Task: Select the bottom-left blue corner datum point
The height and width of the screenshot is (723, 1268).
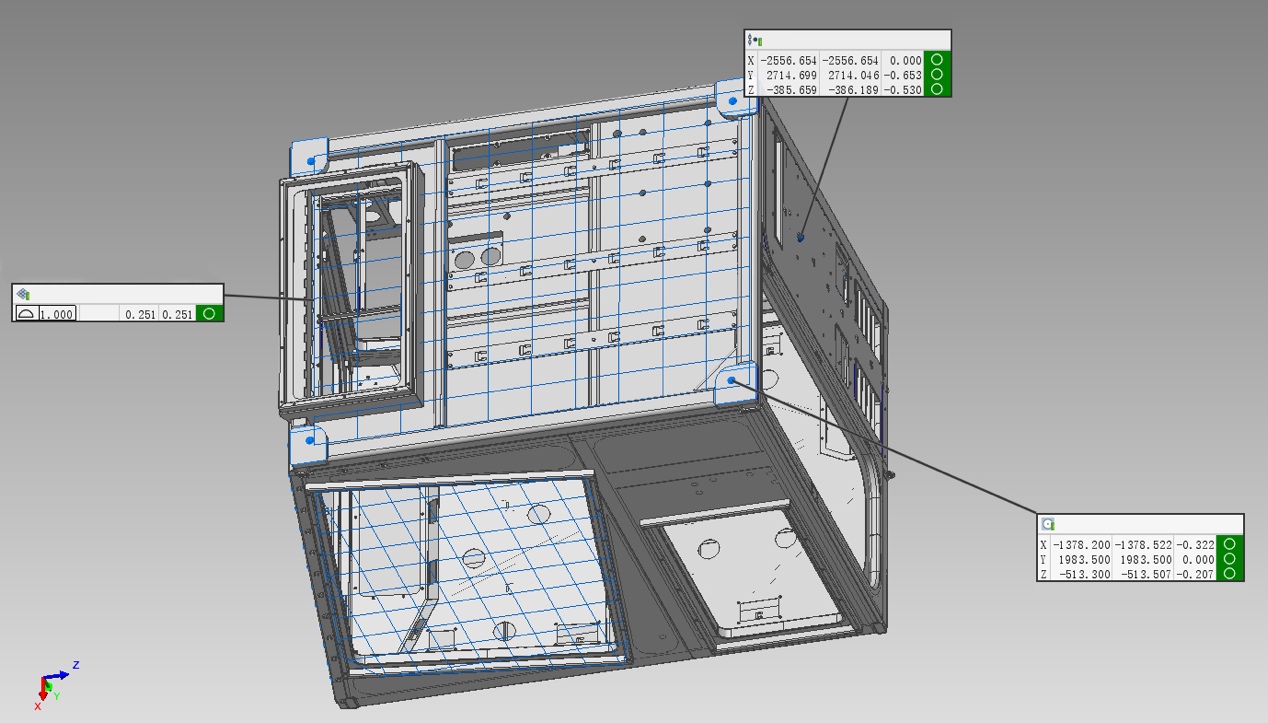Action: click(310, 440)
